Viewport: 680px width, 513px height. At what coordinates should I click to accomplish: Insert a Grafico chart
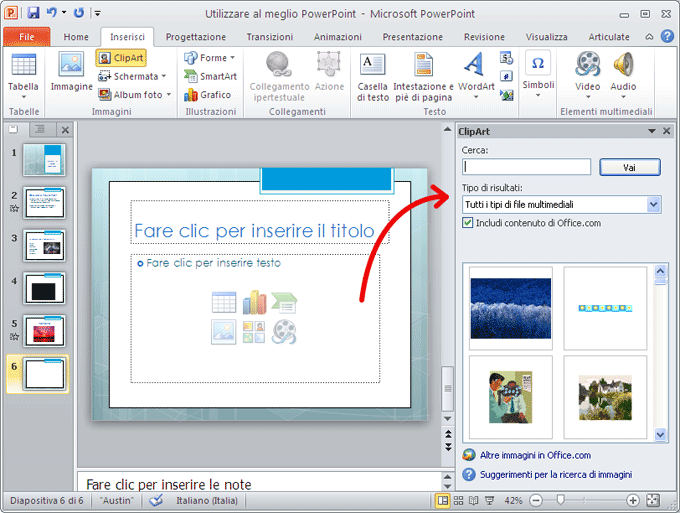tap(207, 95)
